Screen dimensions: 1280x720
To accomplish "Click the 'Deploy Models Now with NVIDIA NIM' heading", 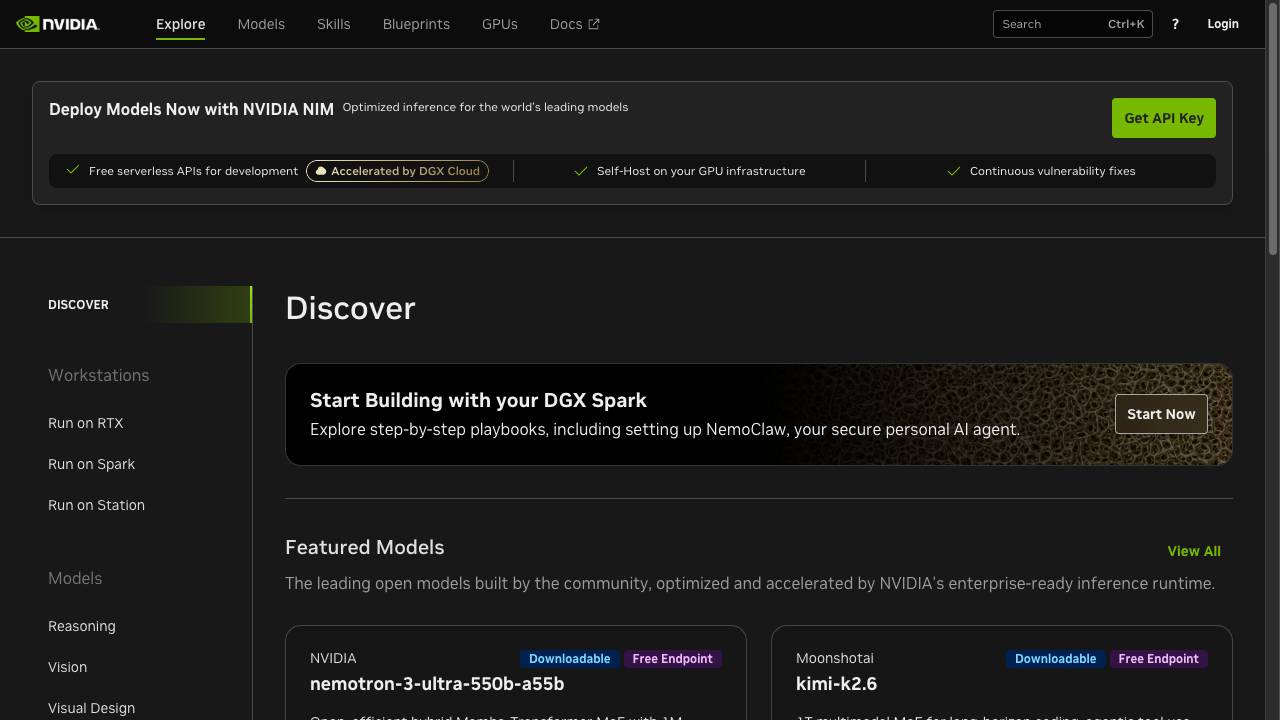I will click(191, 109).
